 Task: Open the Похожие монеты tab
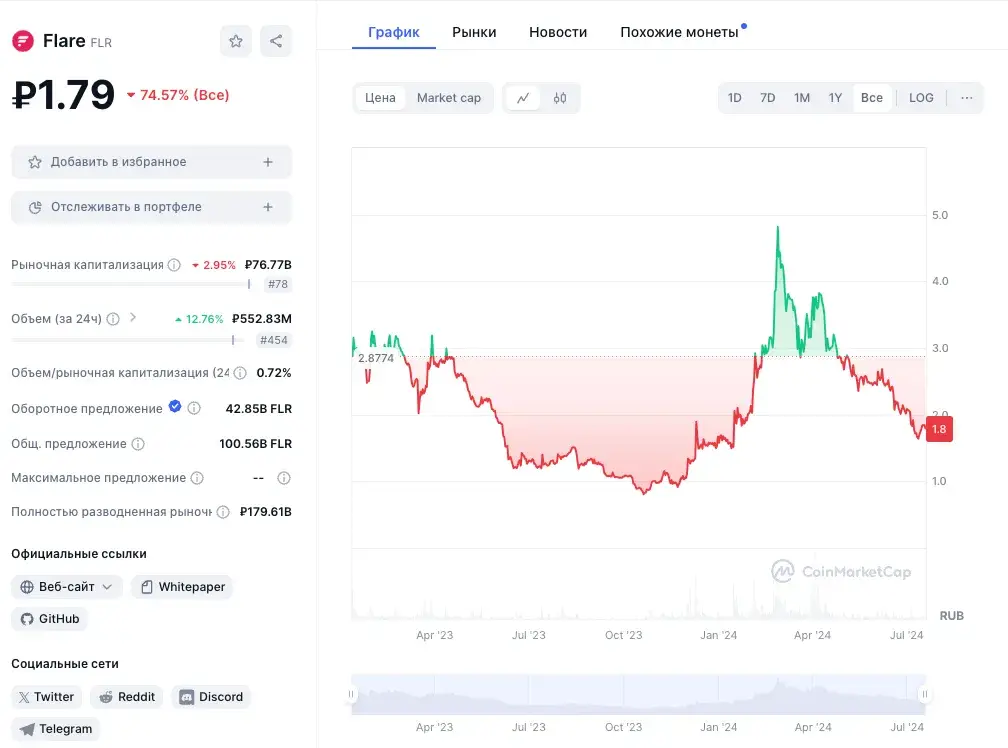(x=679, y=32)
